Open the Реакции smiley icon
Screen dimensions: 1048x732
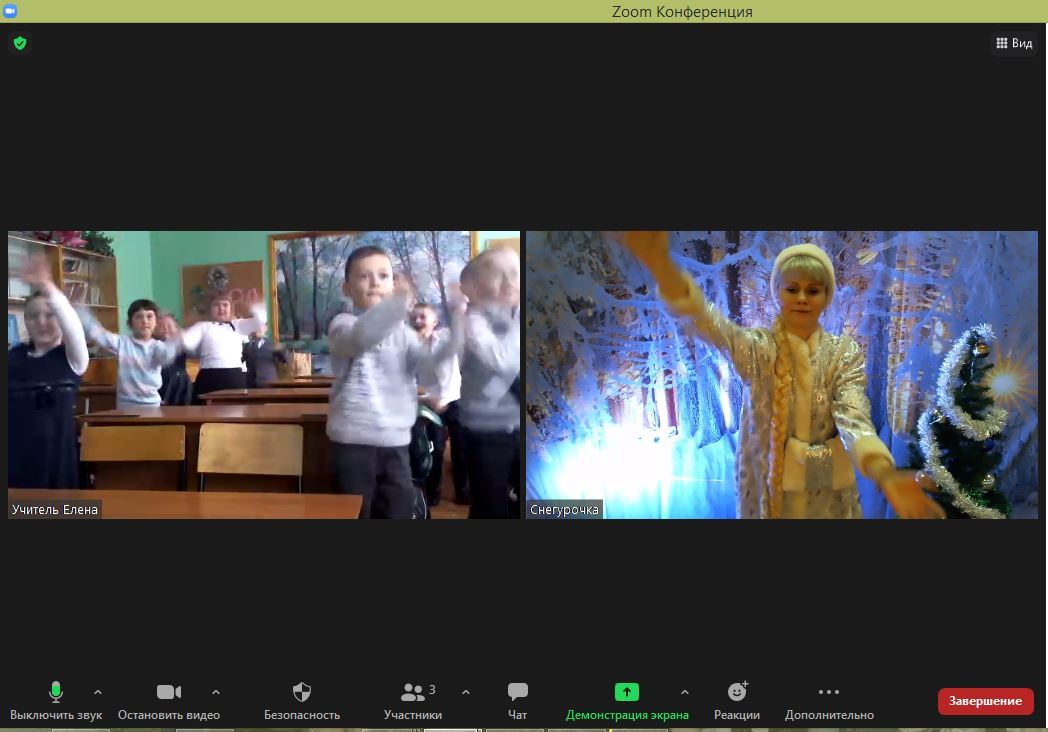click(x=738, y=691)
